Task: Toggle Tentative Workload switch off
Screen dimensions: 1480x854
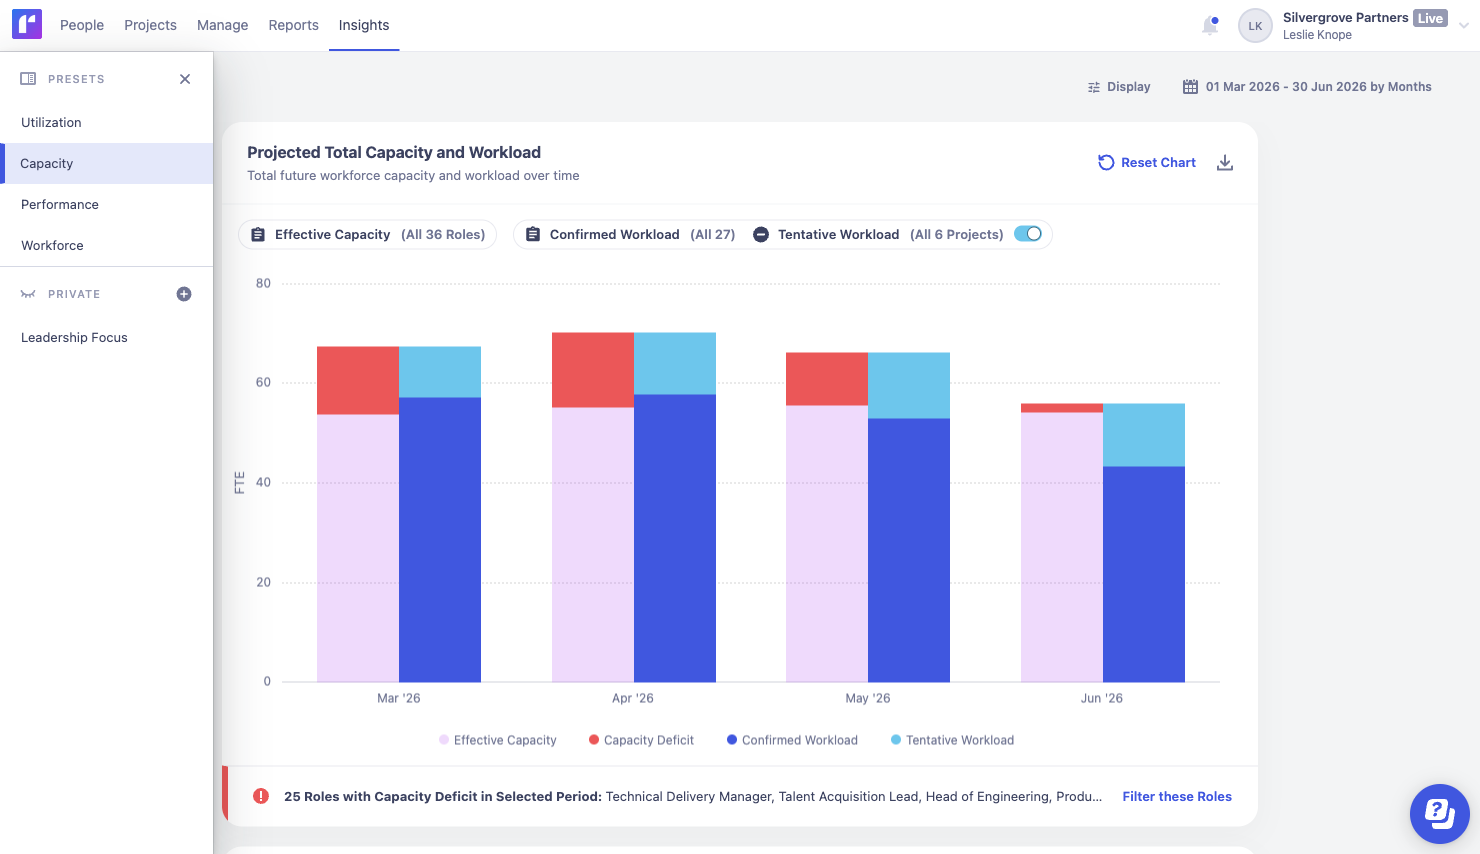Action: click(1028, 234)
